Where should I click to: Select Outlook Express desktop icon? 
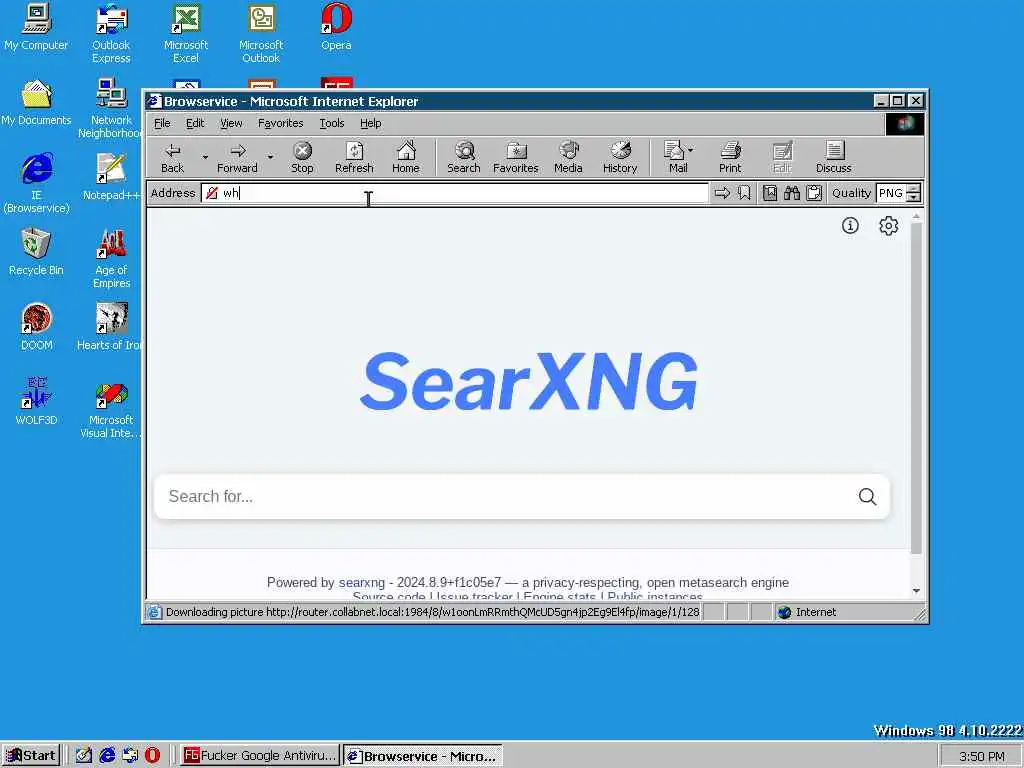111,34
